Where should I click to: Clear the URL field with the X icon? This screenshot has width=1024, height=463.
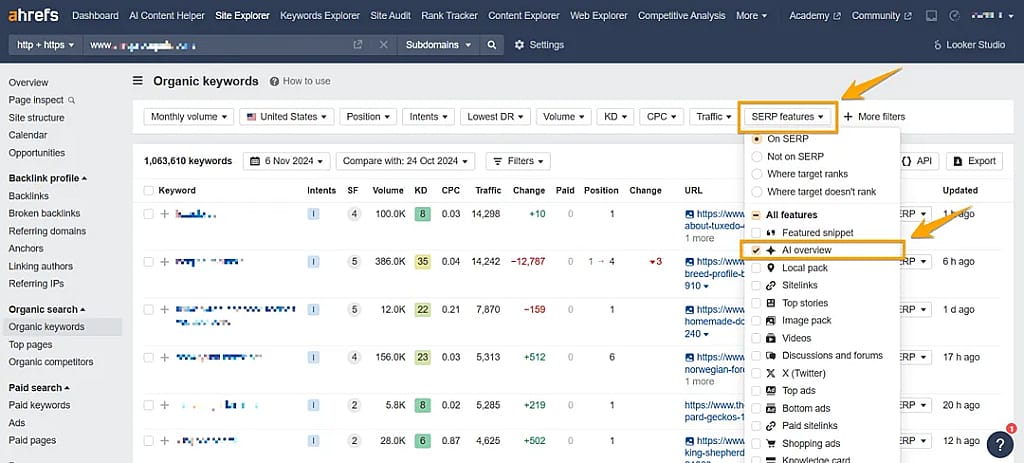point(383,45)
